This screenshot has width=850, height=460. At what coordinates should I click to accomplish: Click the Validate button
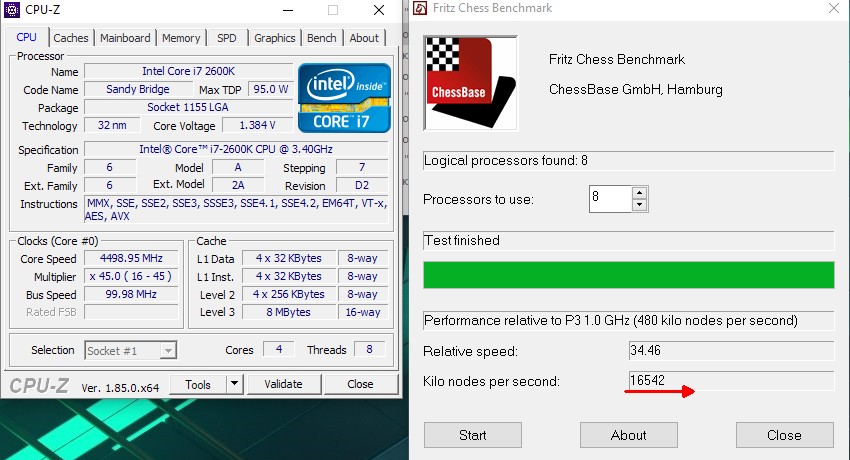(284, 384)
